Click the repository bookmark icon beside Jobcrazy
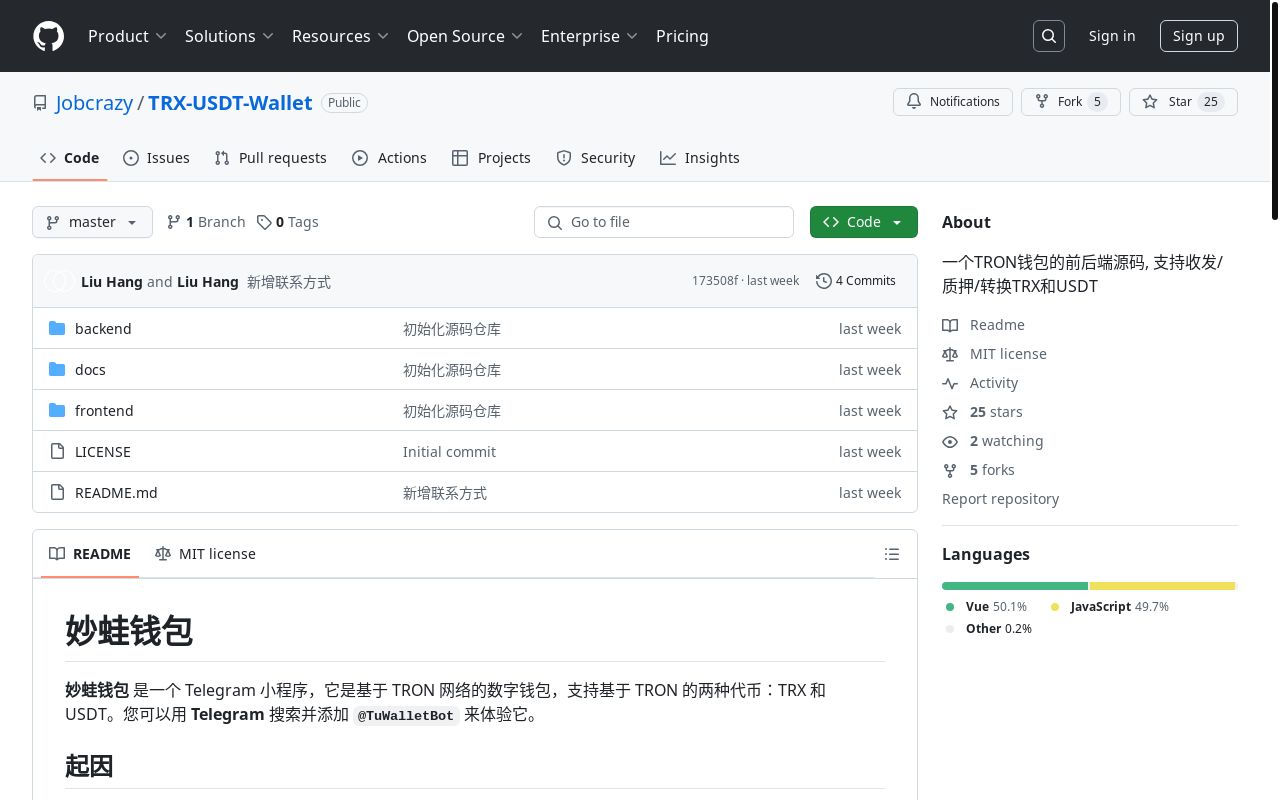This screenshot has height=800, width=1280. click(x=40, y=102)
